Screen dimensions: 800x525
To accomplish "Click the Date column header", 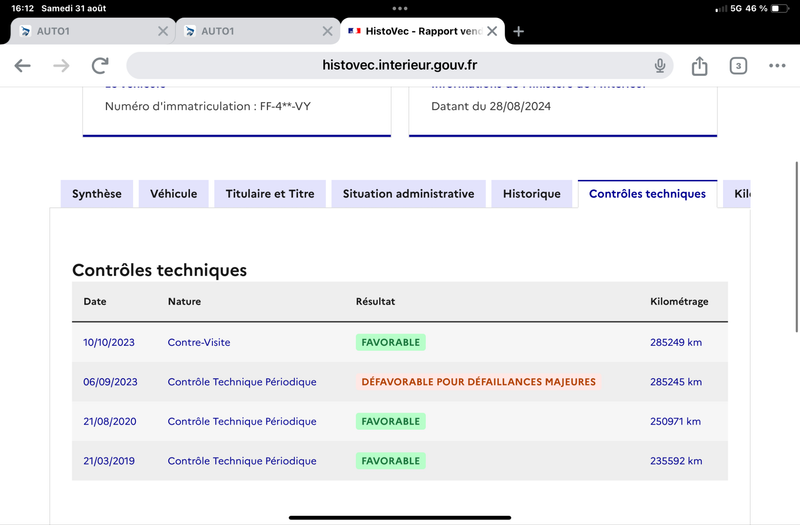I will pos(95,302).
